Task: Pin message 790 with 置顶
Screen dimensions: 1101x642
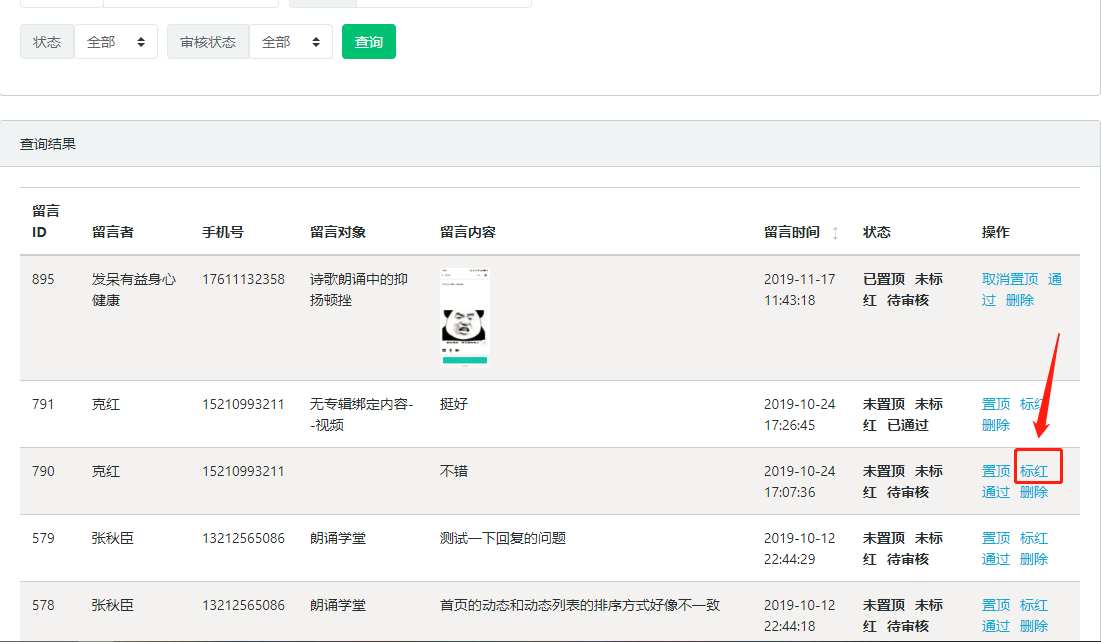Action: [996, 471]
